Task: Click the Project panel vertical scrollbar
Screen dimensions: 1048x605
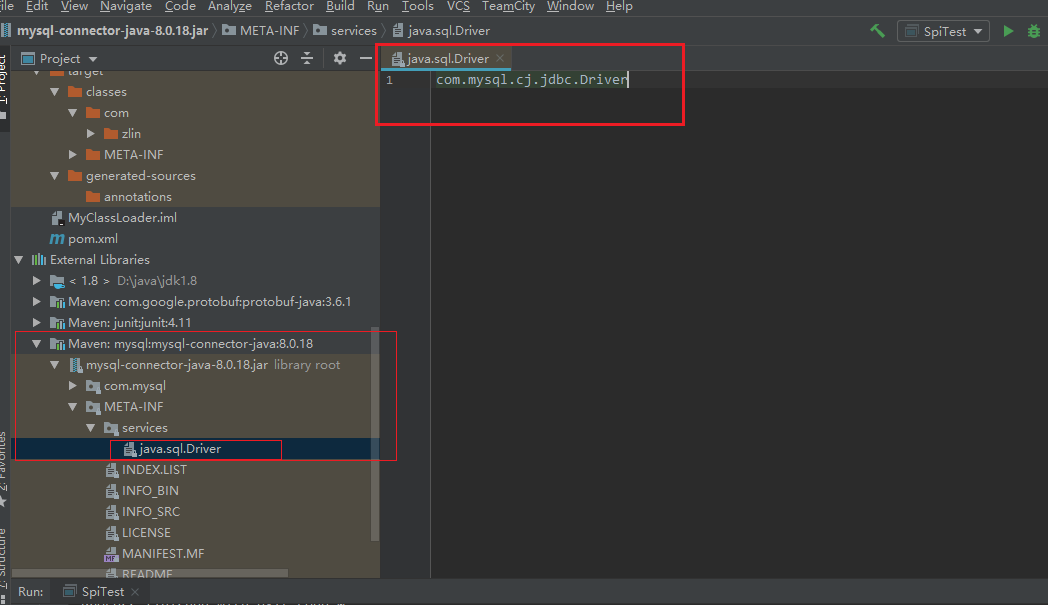Action: [375, 435]
